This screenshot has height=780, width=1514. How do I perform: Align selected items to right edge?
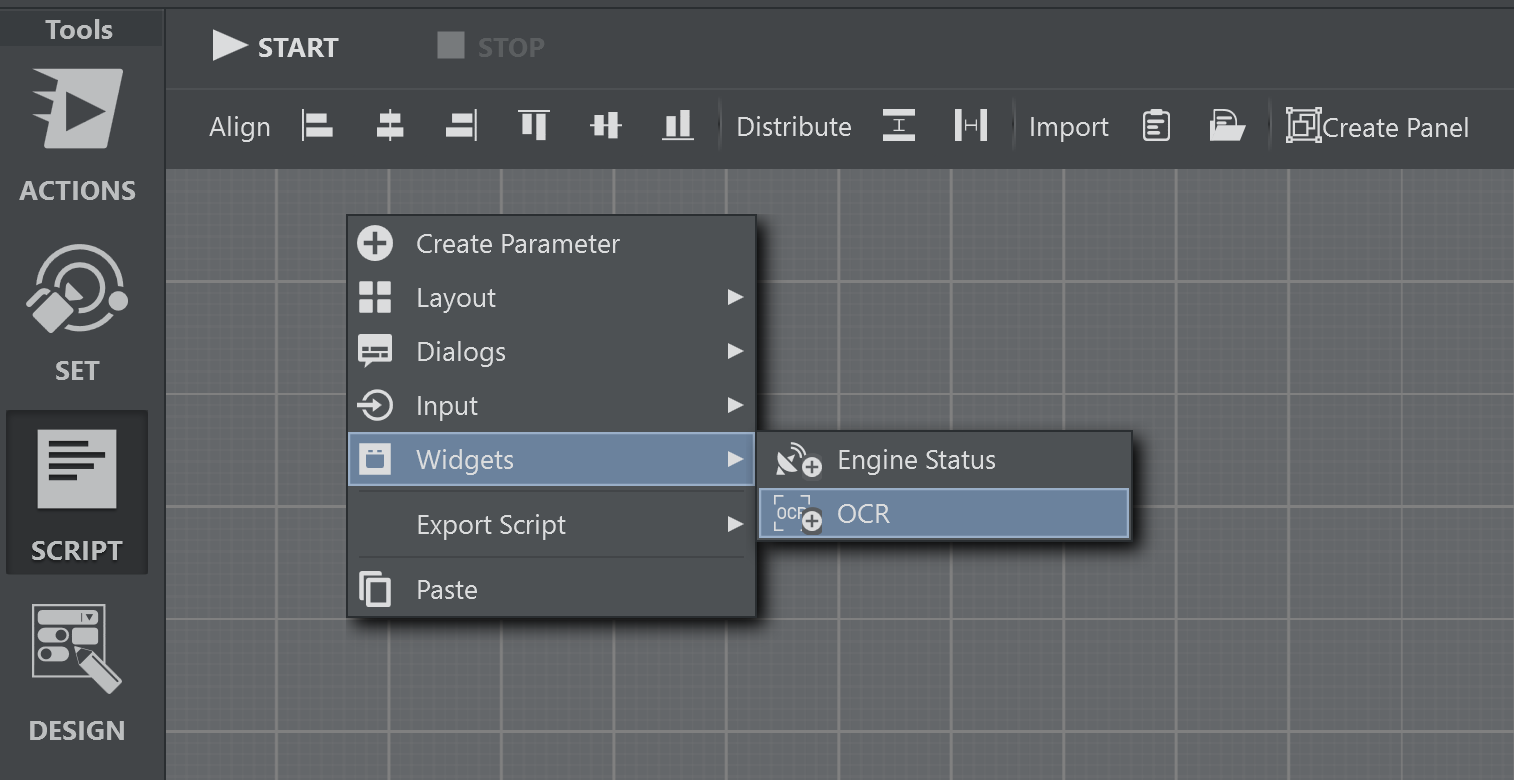point(461,126)
